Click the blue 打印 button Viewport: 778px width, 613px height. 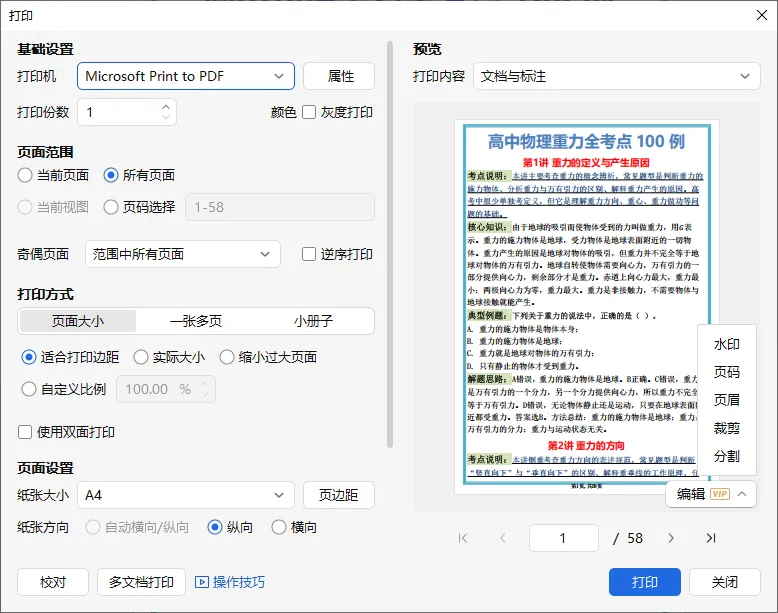[645, 582]
